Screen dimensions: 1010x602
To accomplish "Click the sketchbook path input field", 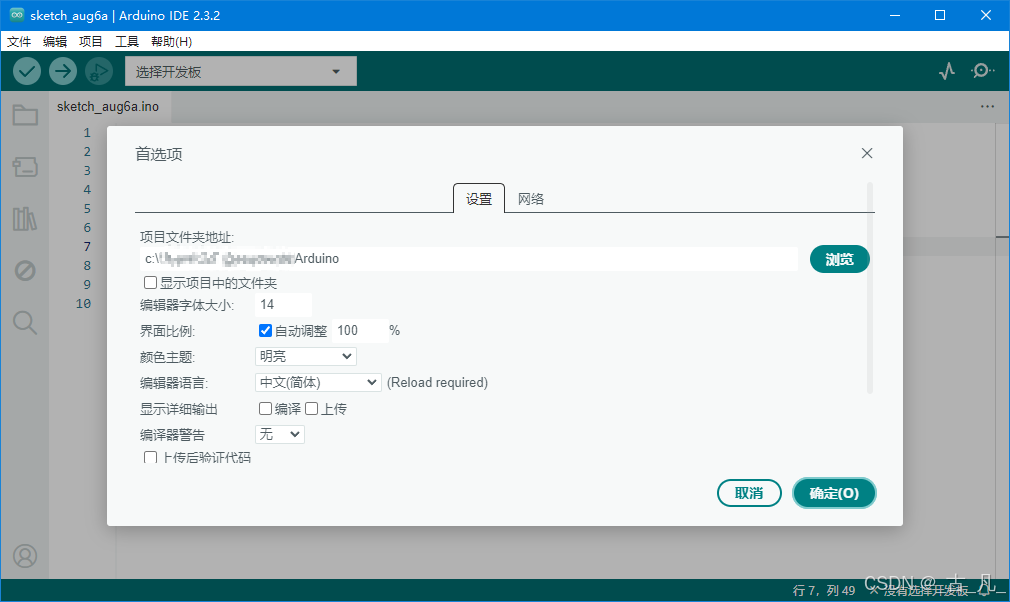I will coord(469,259).
